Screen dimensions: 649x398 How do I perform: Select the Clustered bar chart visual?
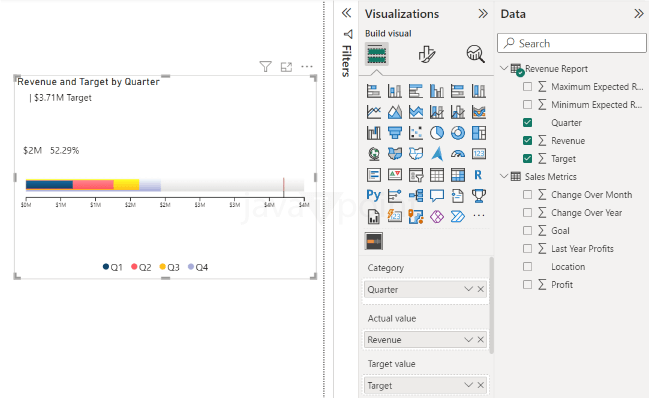coord(416,91)
